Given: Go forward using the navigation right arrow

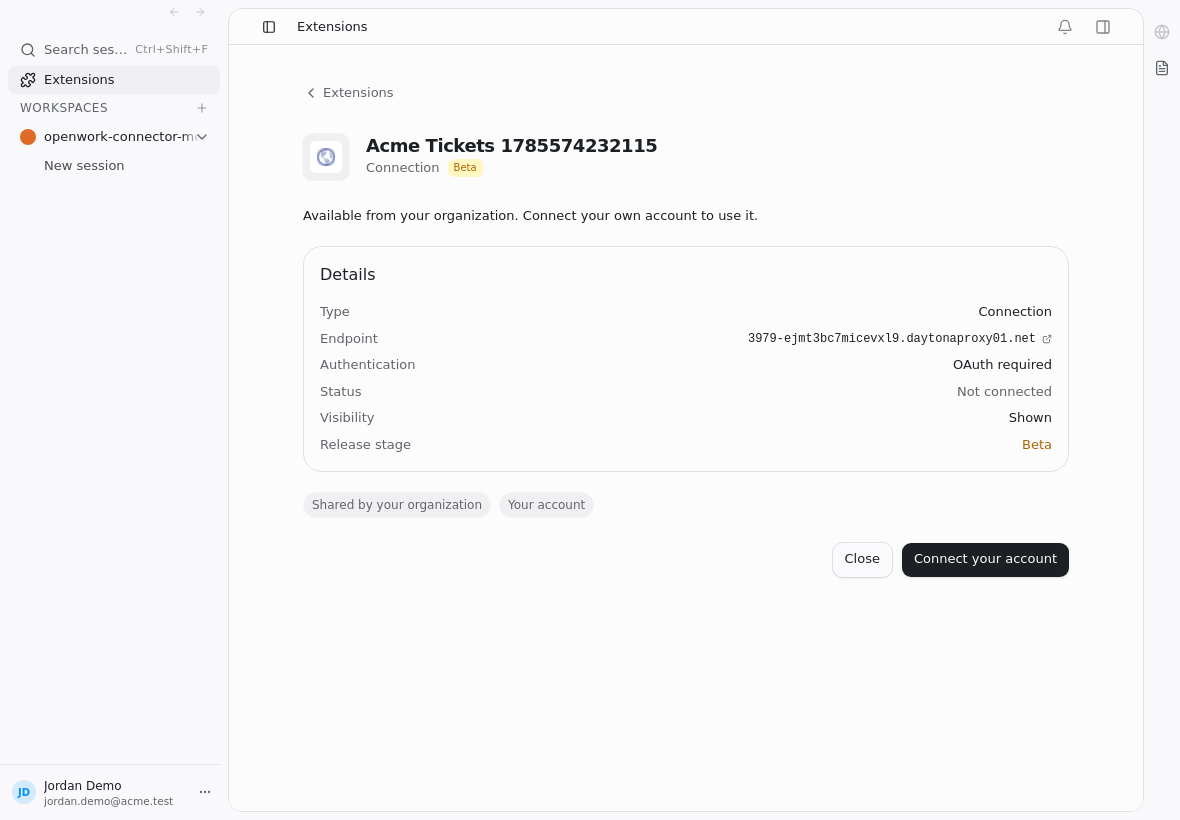Looking at the screenshot, I should 200,12.
